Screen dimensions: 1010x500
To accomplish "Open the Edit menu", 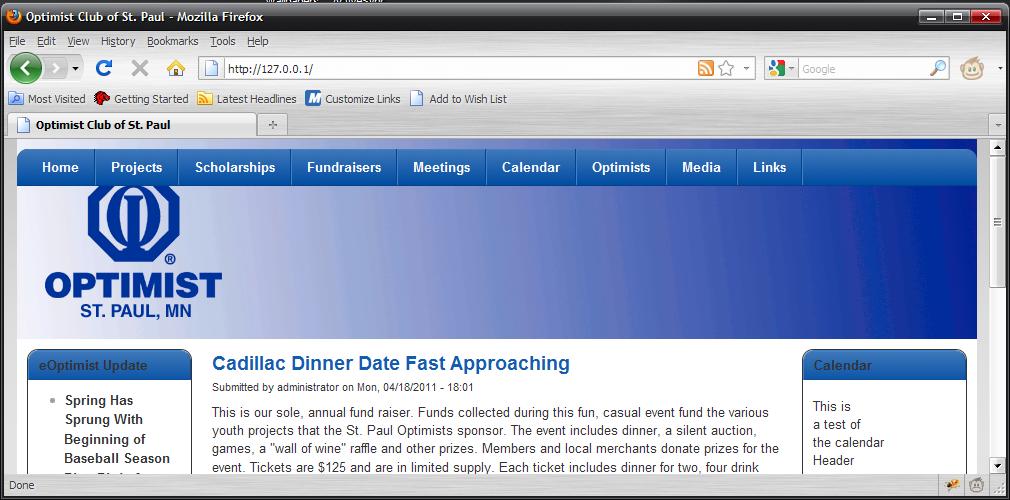I will coord(46,41).
